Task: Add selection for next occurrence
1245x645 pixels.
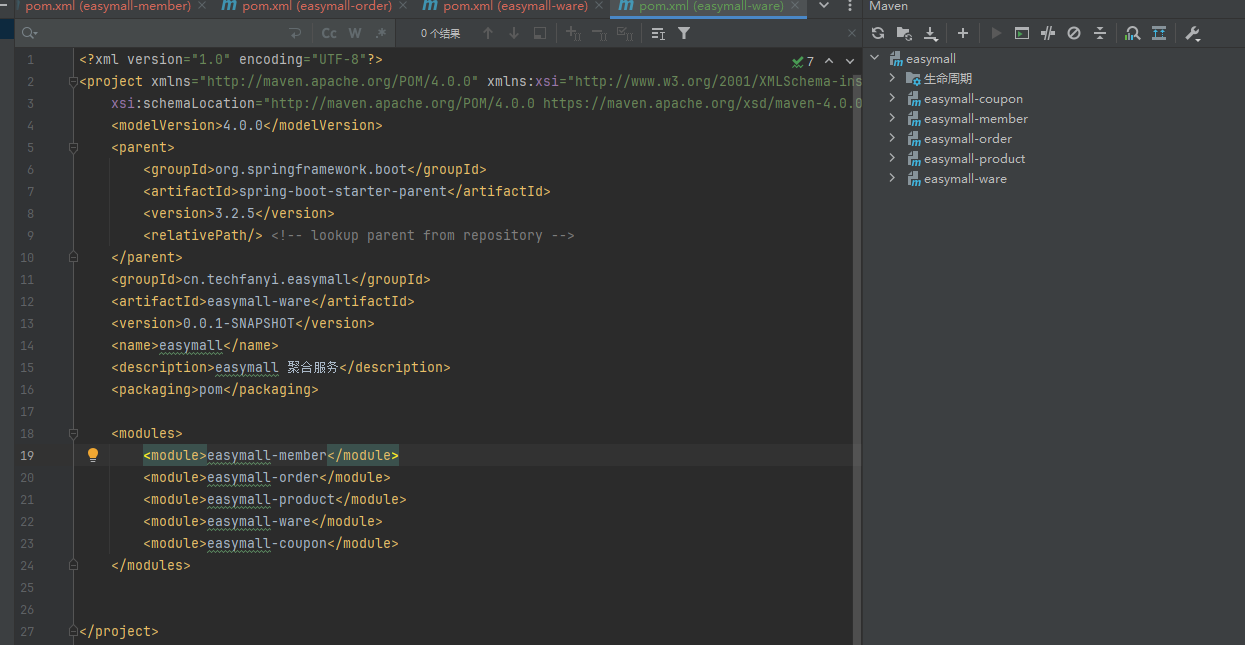Action: pos(573,33)
